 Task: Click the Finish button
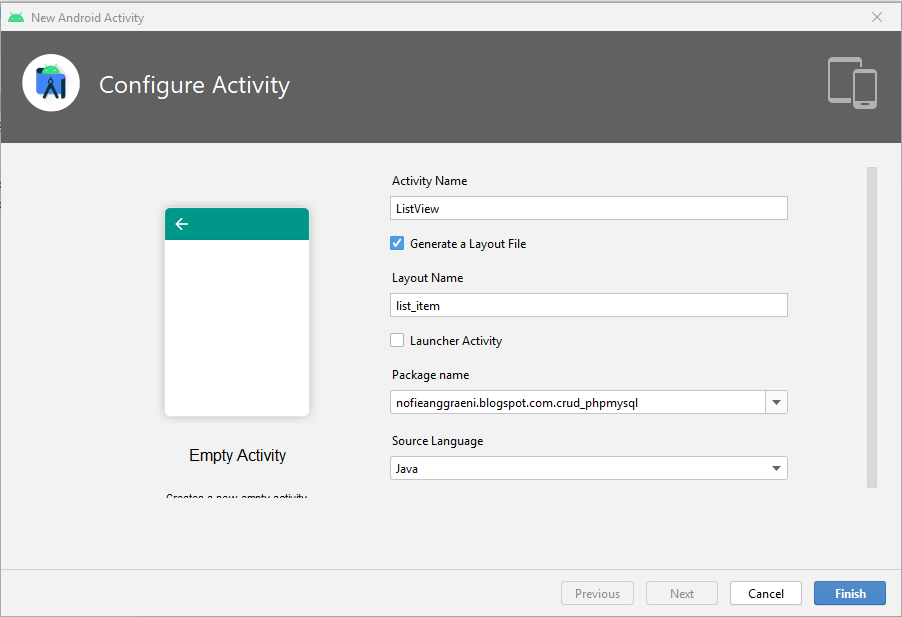pos(850,593)
